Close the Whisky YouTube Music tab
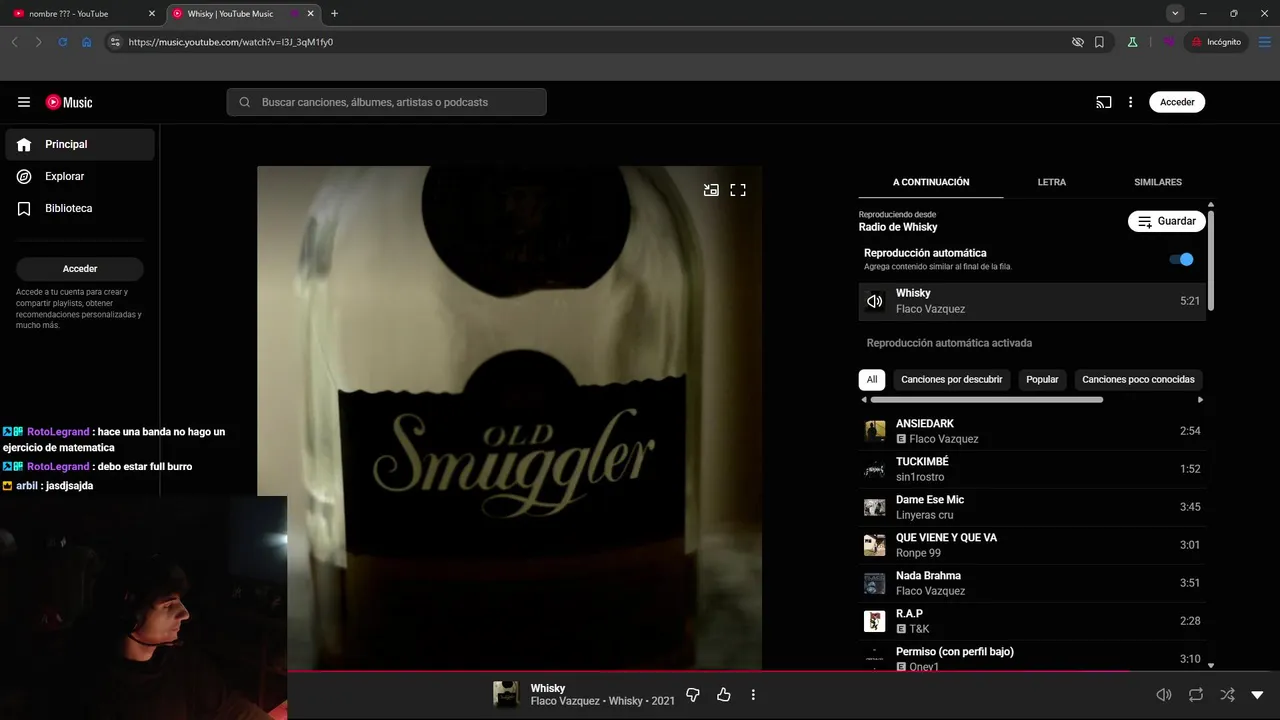This screenshot has width=1280, height=720. pos(311,14)
